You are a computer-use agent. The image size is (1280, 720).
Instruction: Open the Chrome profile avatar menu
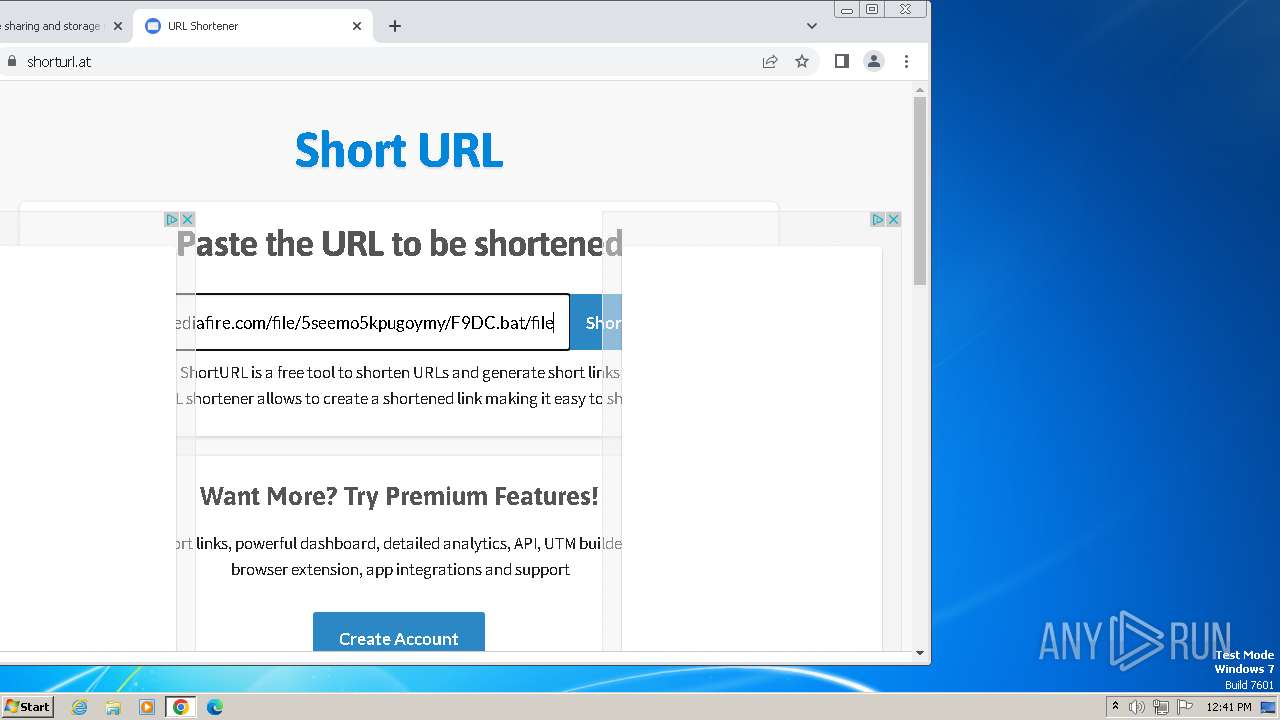(x=874, y=61)
